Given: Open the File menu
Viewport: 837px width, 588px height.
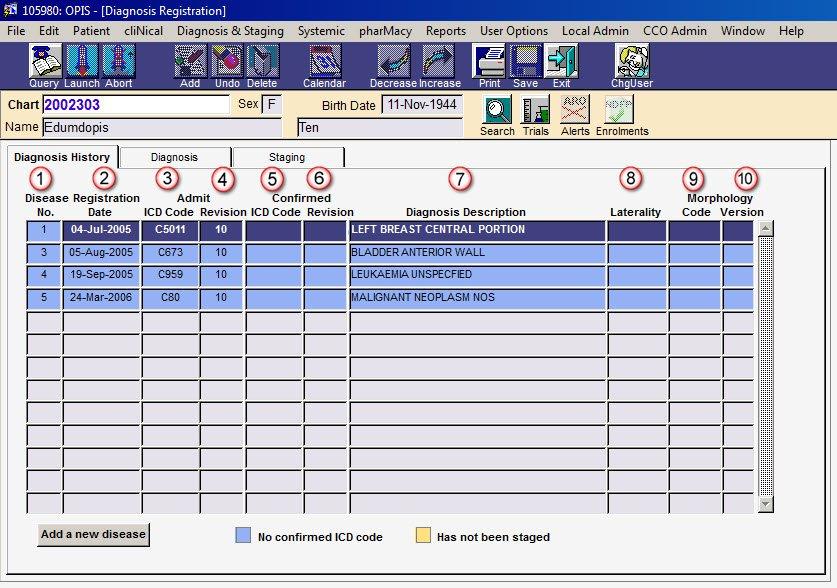Looking at the screenshot, I should point(16,31).
